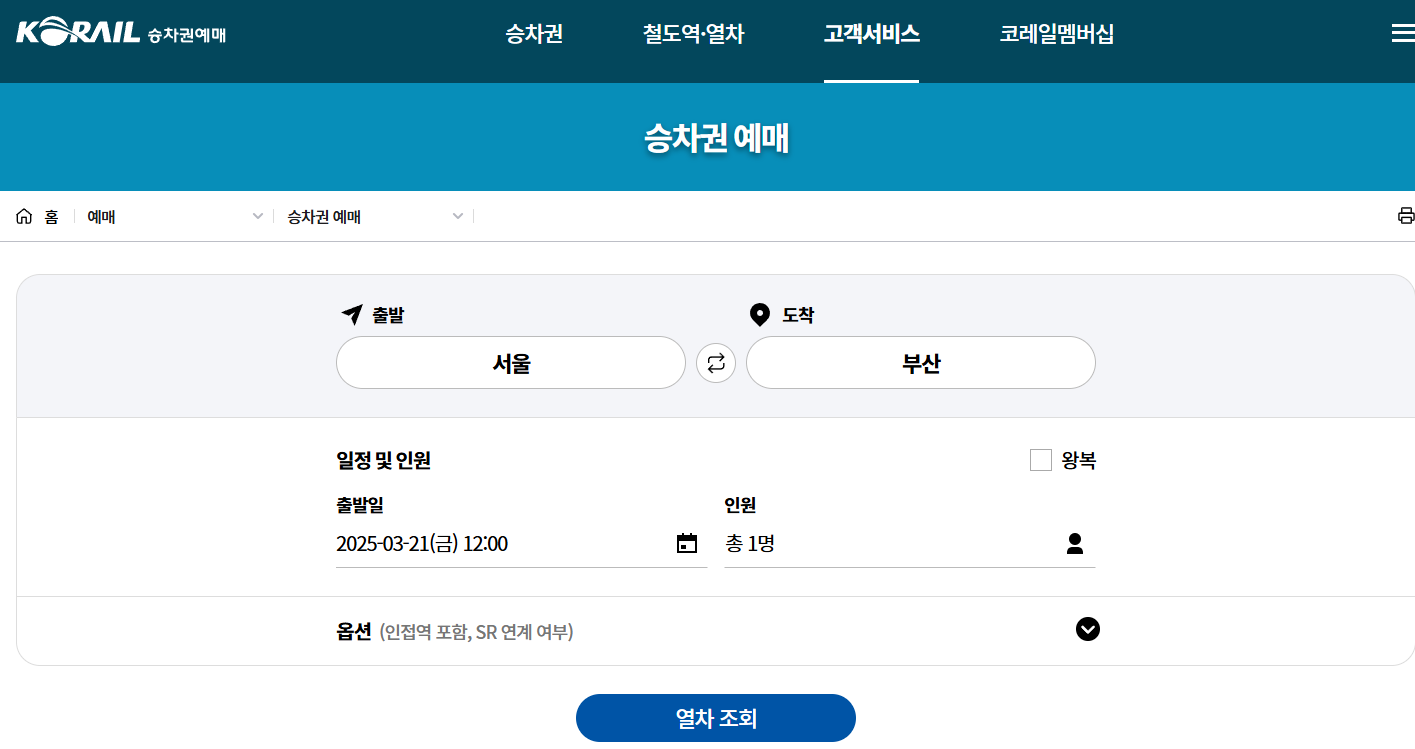
Task: Click the 일정 및 인원 heading
Action: click(383, 460)
